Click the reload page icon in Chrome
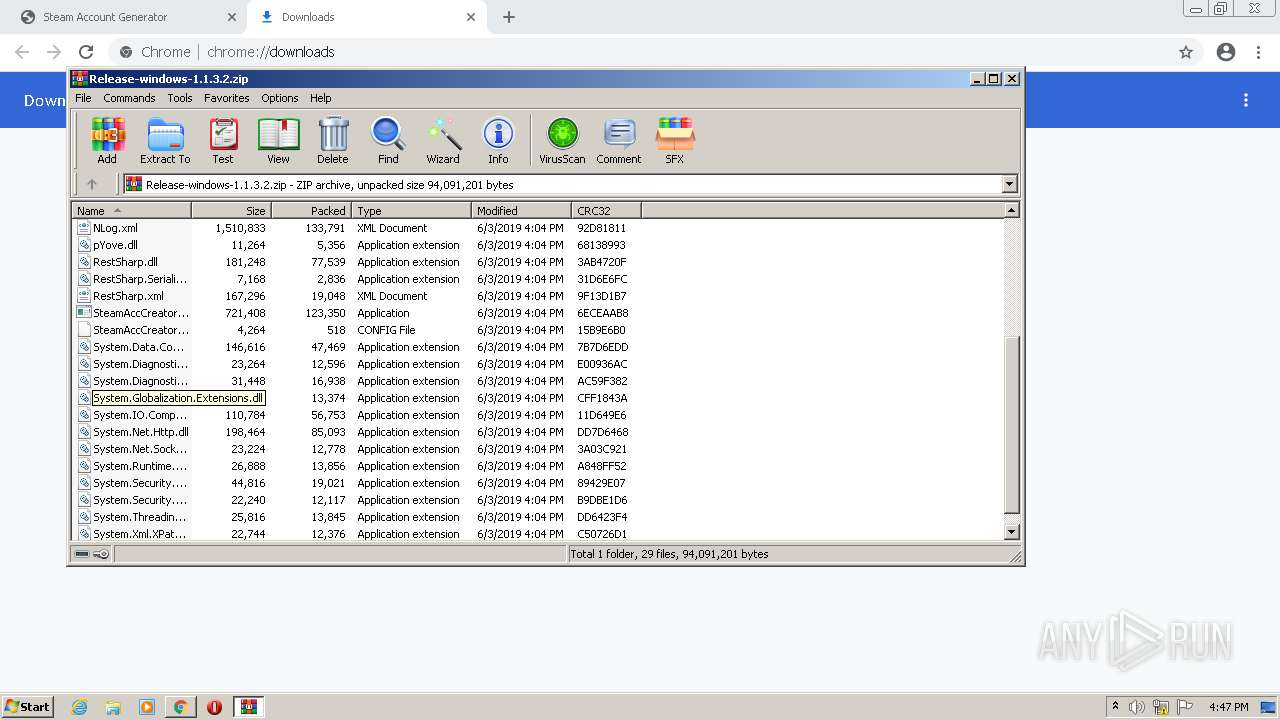 [86, 52]
